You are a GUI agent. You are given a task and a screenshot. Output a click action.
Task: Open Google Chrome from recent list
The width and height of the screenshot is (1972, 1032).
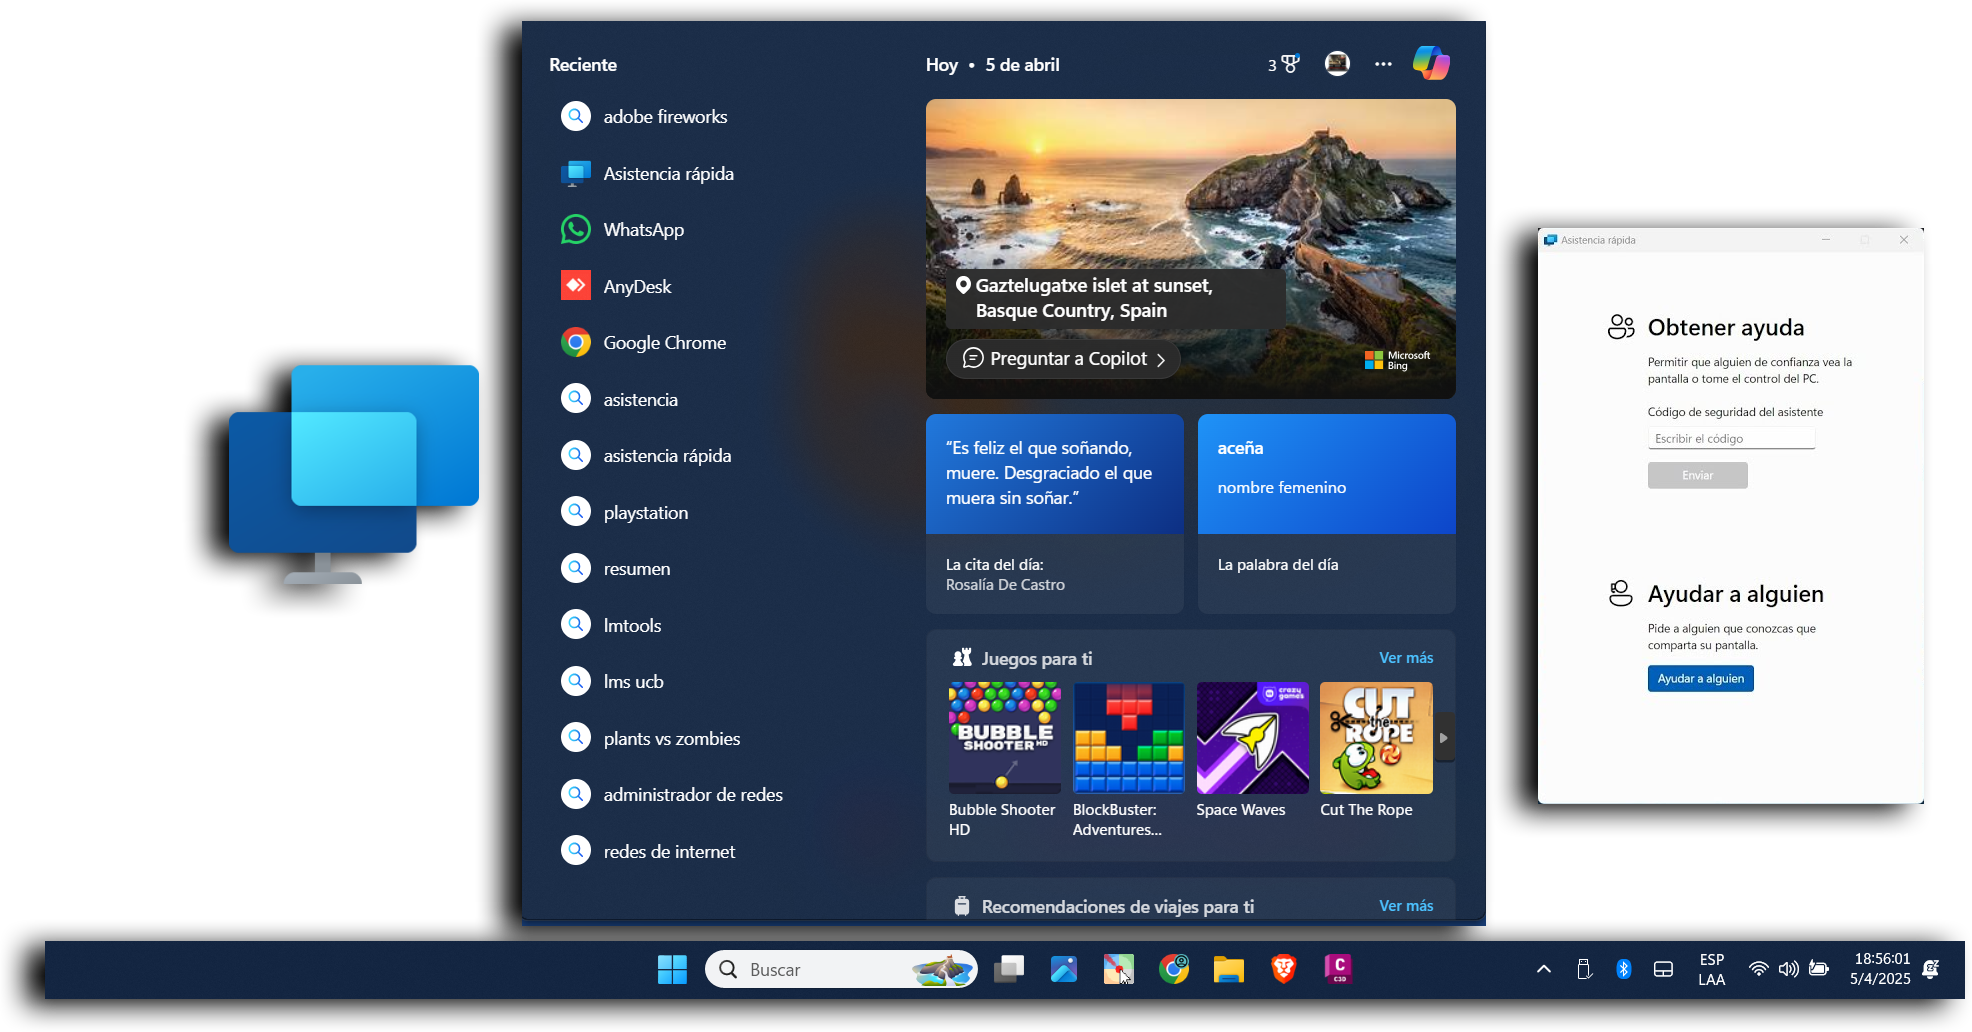(664, 343)
